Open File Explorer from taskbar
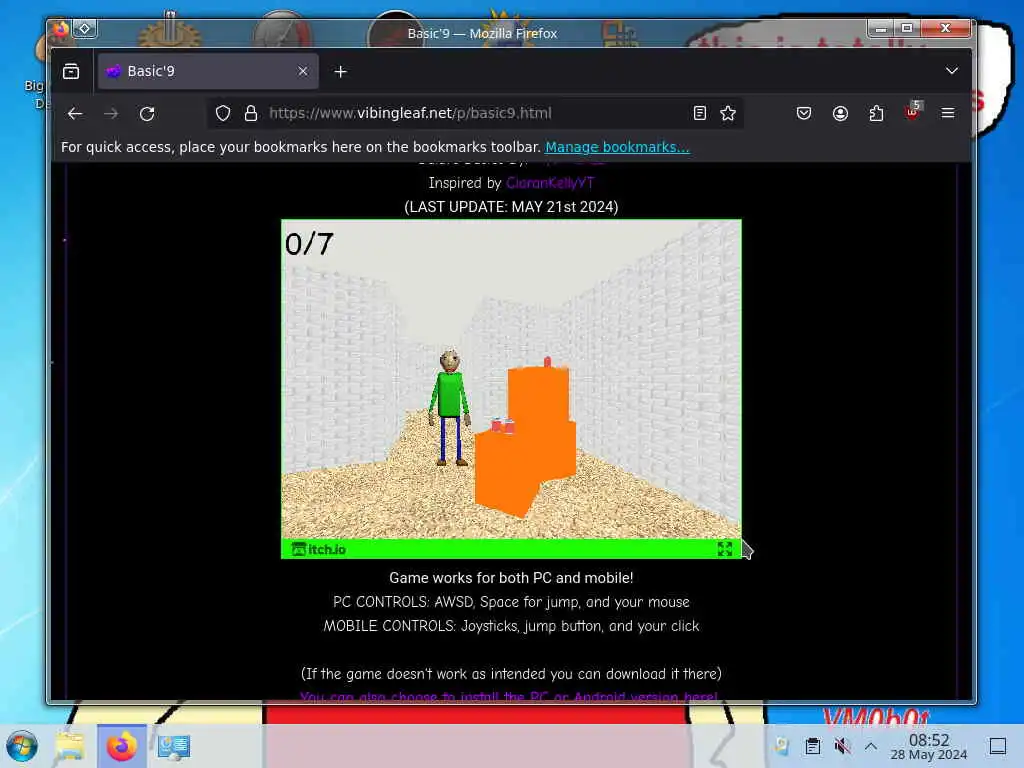The height and width of the screenshot is (768, 1024). pos(70,746)
